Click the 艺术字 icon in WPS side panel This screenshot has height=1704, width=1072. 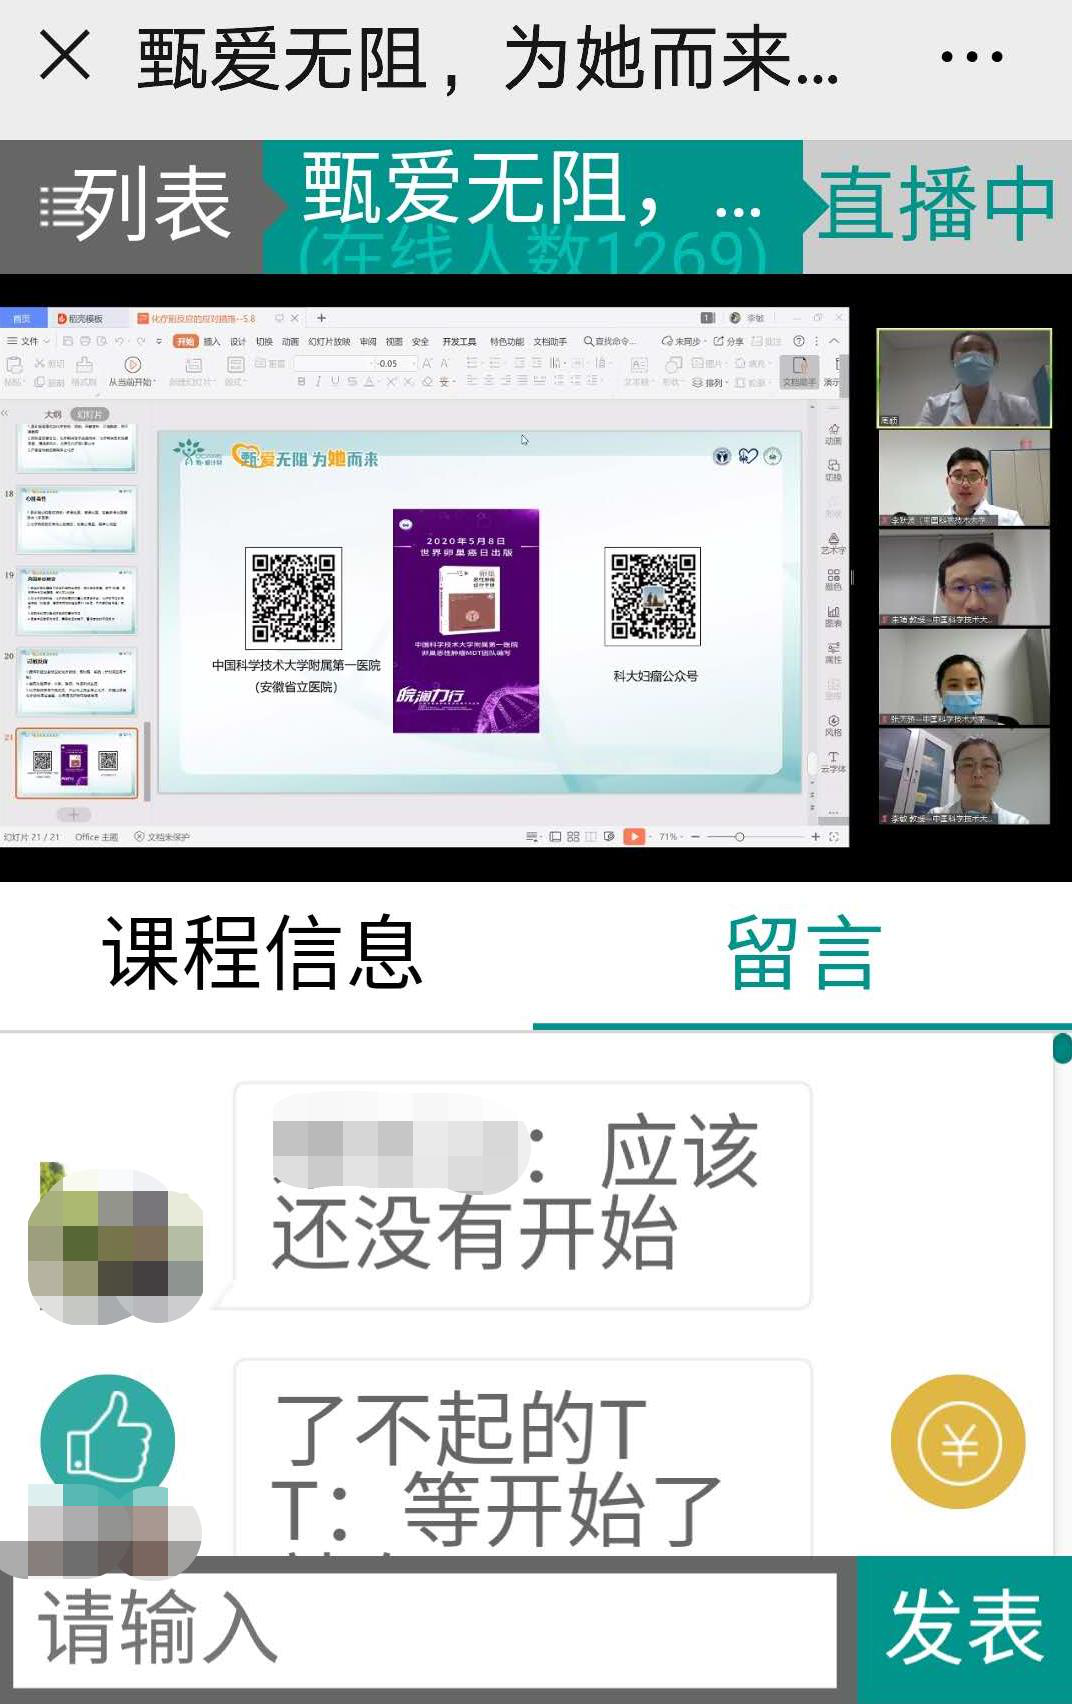click(833, 544)
